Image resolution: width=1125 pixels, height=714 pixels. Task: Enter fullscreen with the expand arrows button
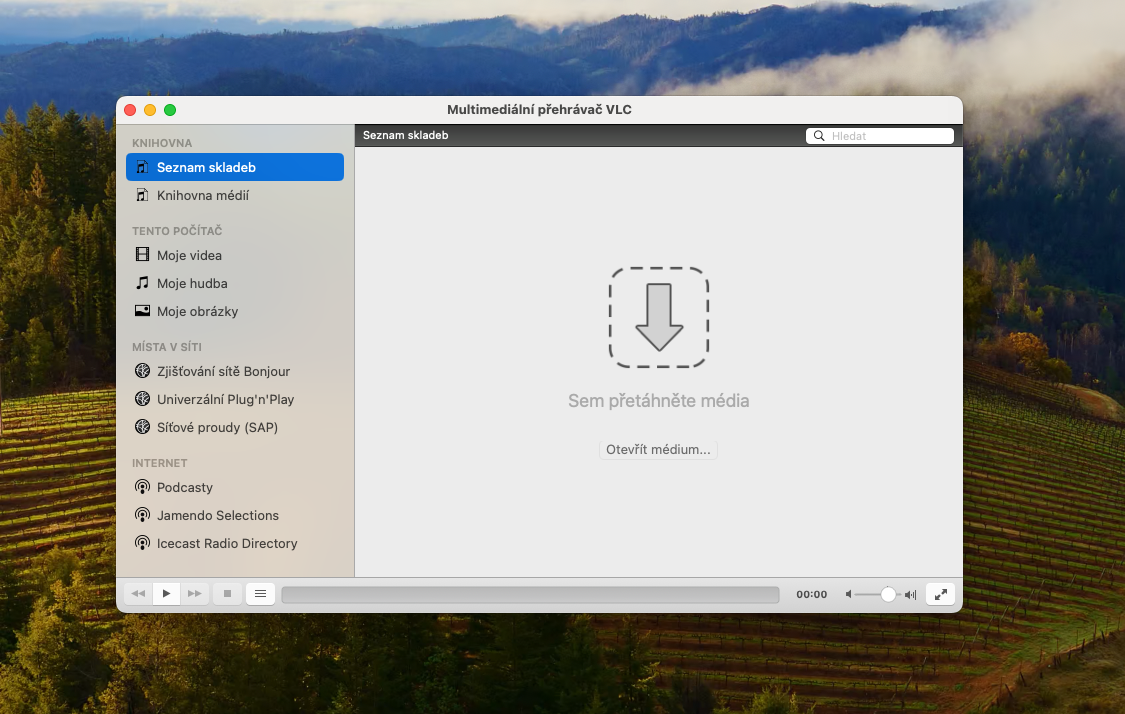[940, 594]
